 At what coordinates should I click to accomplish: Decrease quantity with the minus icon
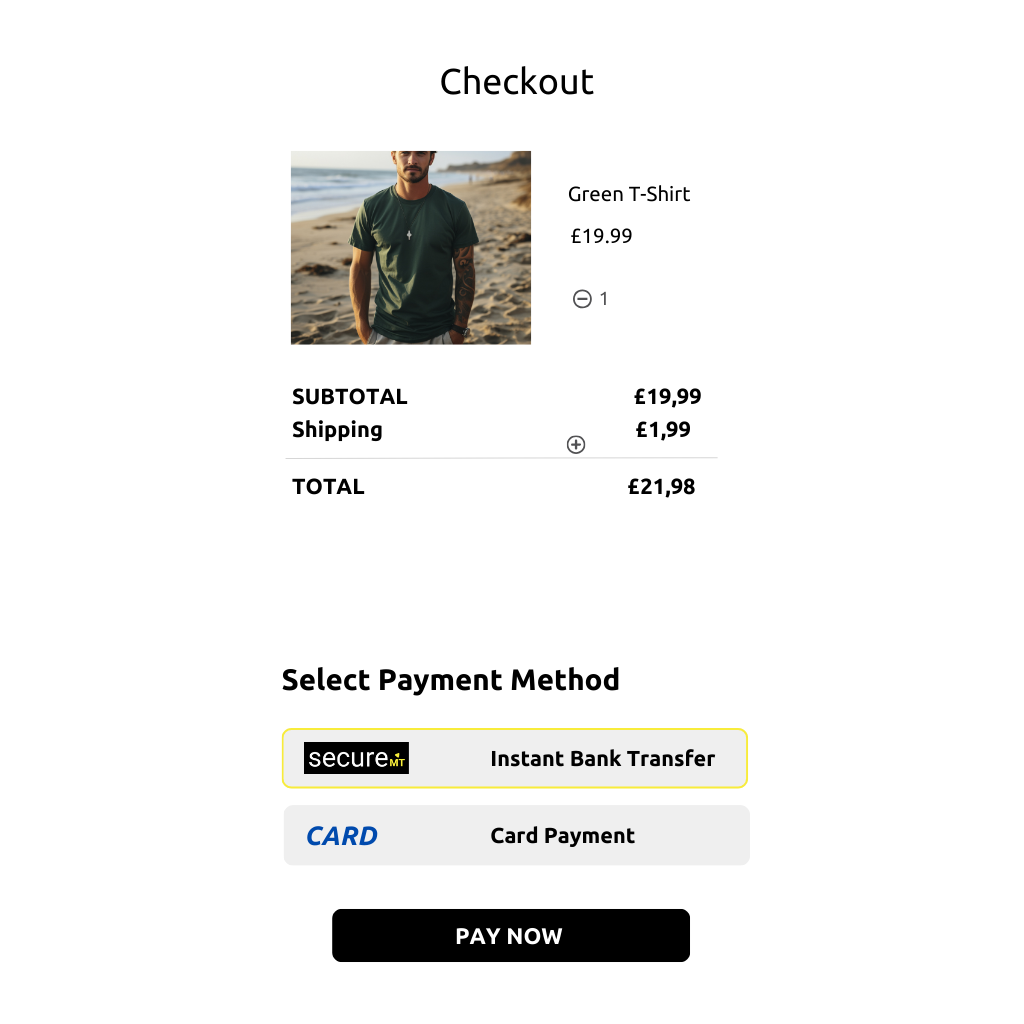[582, 299]
